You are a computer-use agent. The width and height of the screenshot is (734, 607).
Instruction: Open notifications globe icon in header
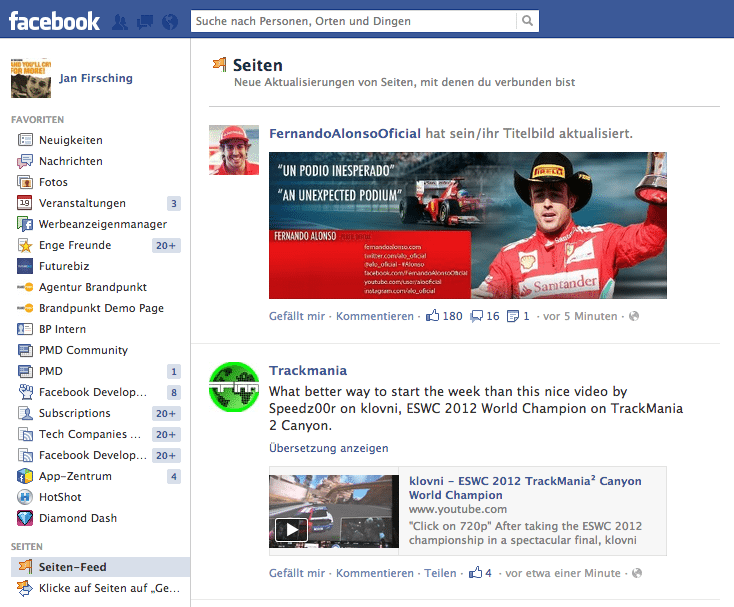click(x=170, y=22)
